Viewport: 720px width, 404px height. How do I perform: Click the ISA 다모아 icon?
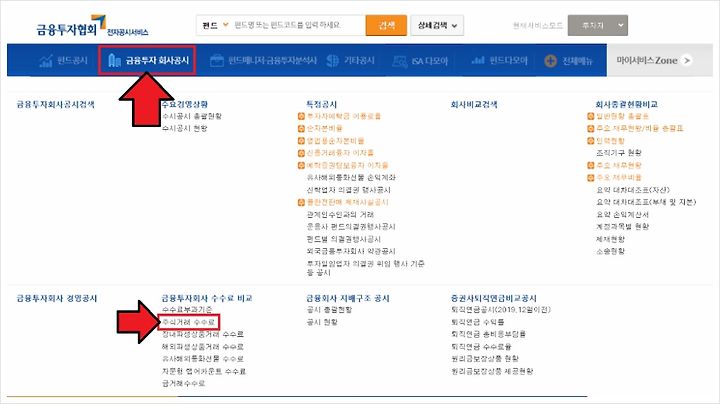[399, 61]
